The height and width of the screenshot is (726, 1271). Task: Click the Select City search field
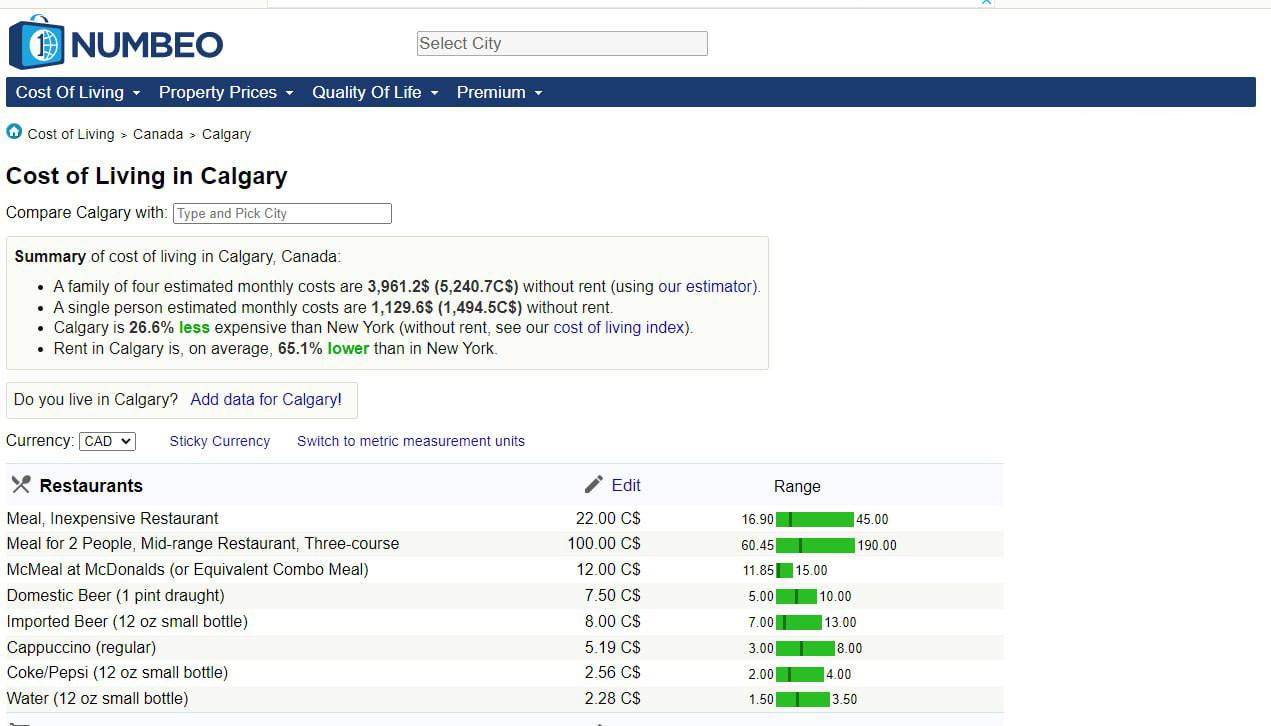point(562,43)
